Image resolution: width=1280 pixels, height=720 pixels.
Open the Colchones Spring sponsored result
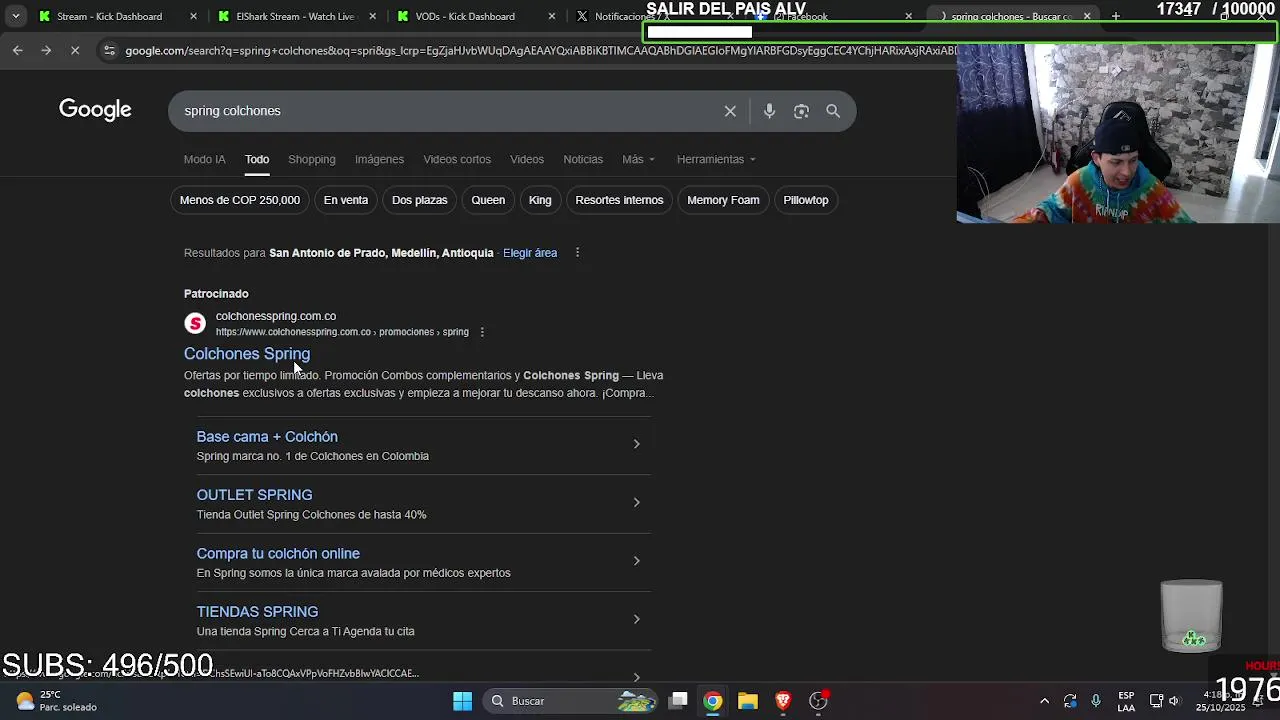point(247,354)
